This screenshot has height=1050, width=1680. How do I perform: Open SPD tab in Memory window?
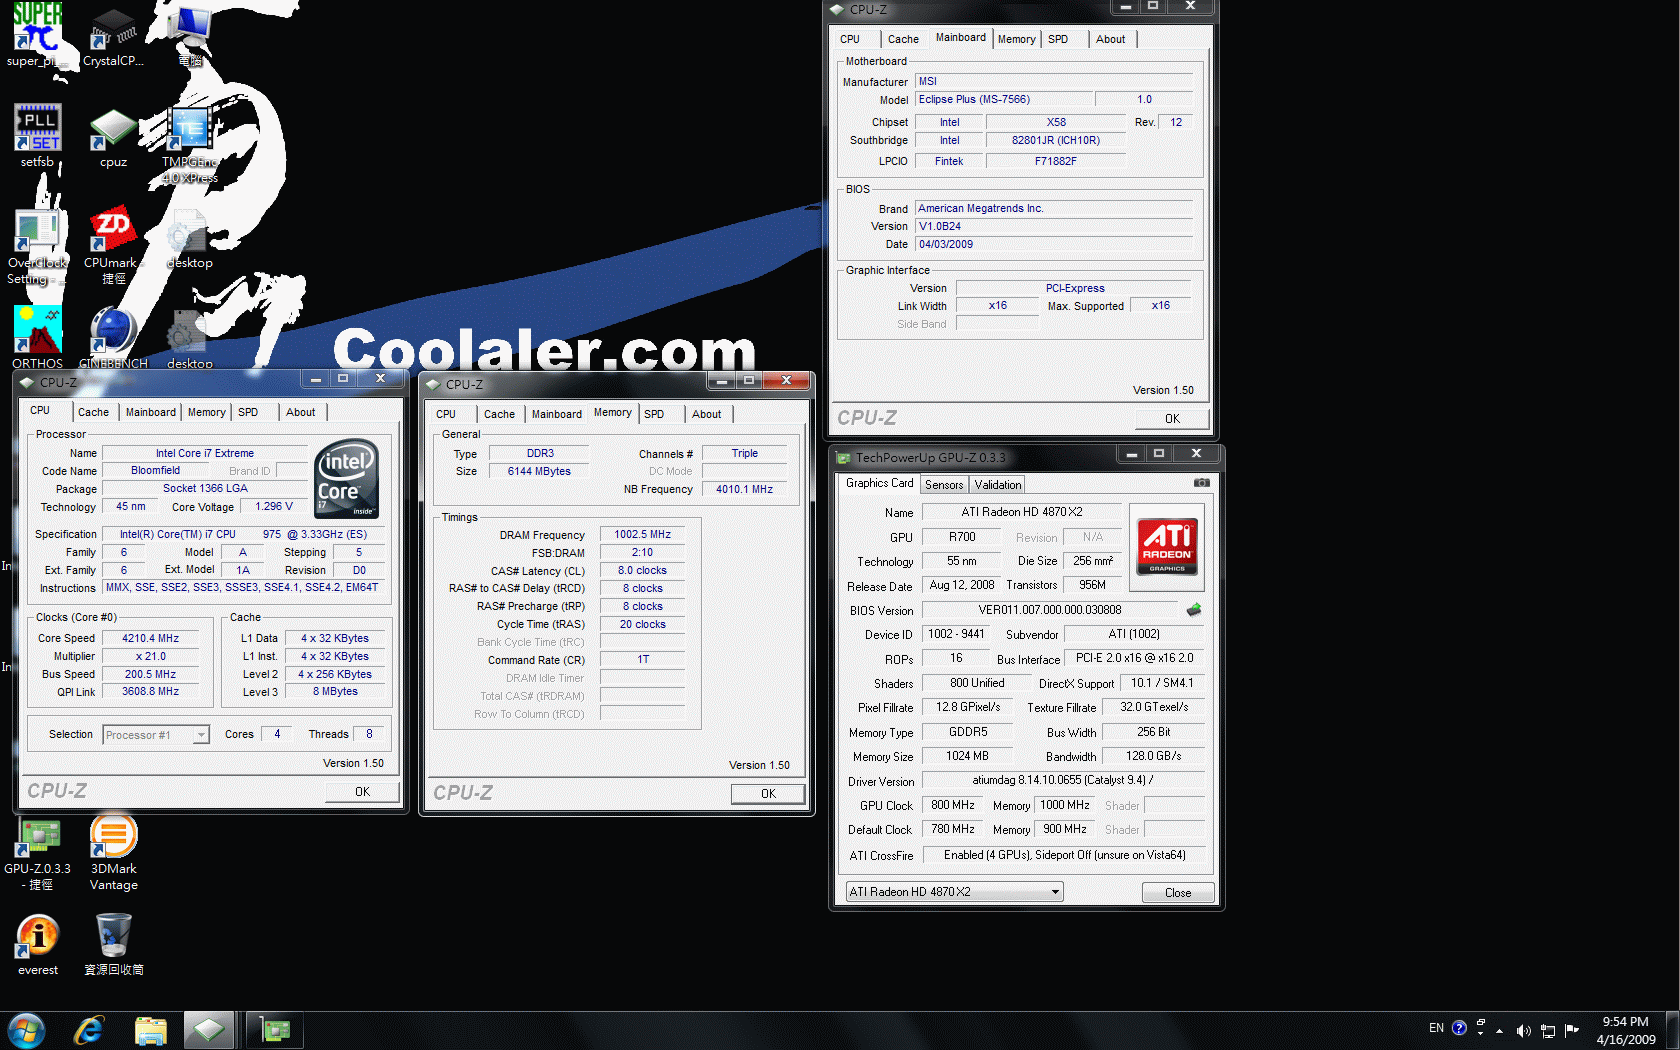tap(654, 414)
